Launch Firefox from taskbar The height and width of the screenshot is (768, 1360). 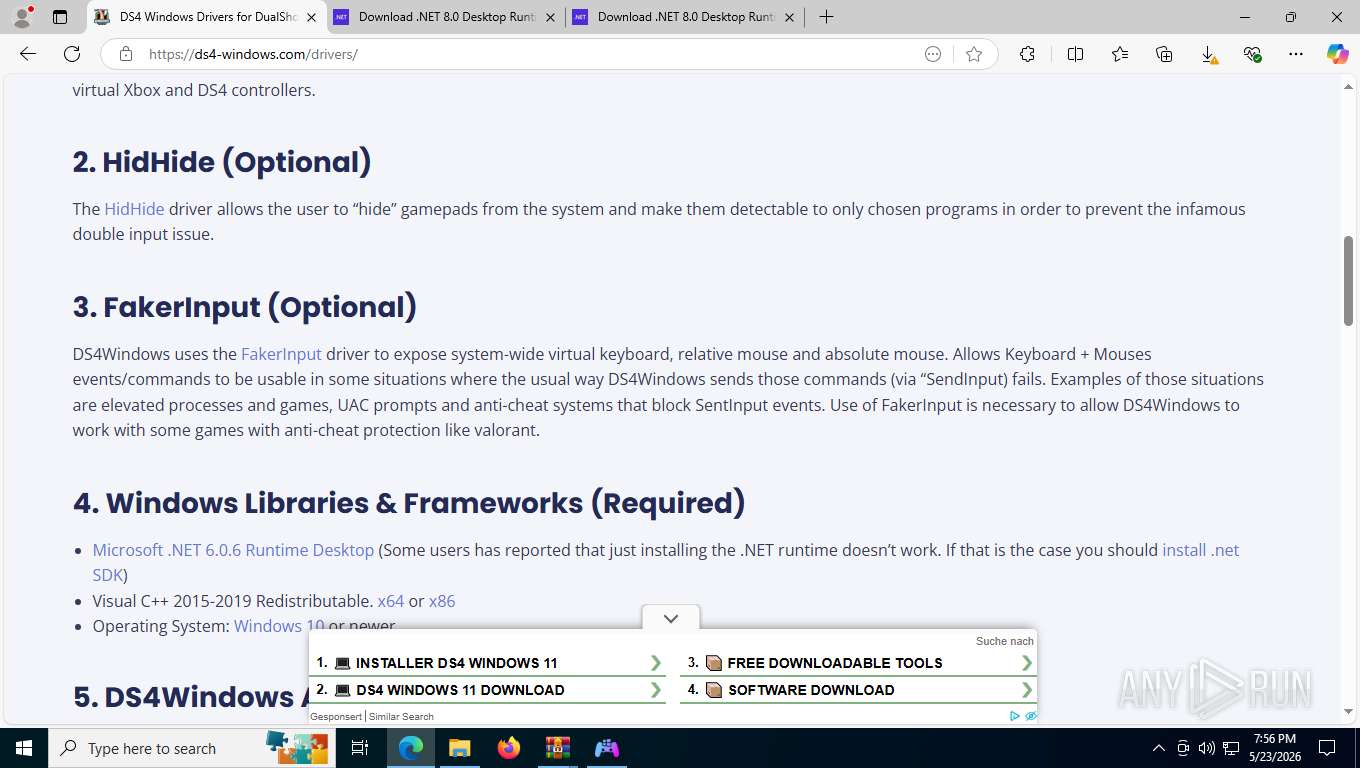pyautogui.click(x=509, y=748)
